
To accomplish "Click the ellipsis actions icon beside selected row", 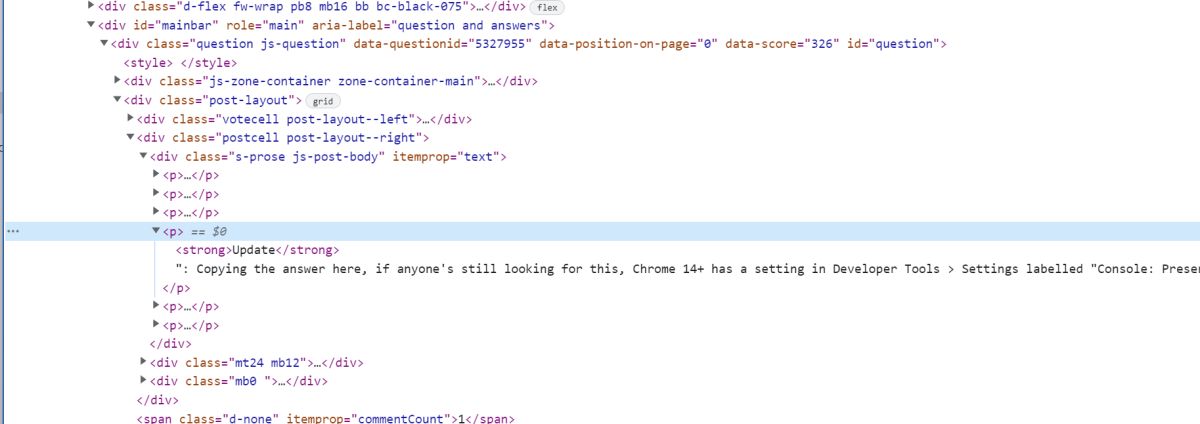I will (13, 231).
